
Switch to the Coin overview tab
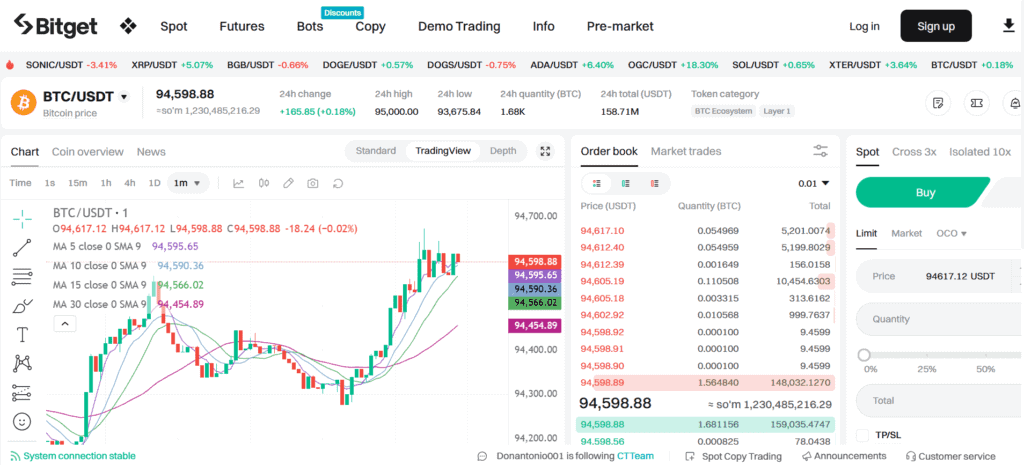coord(88,152)
